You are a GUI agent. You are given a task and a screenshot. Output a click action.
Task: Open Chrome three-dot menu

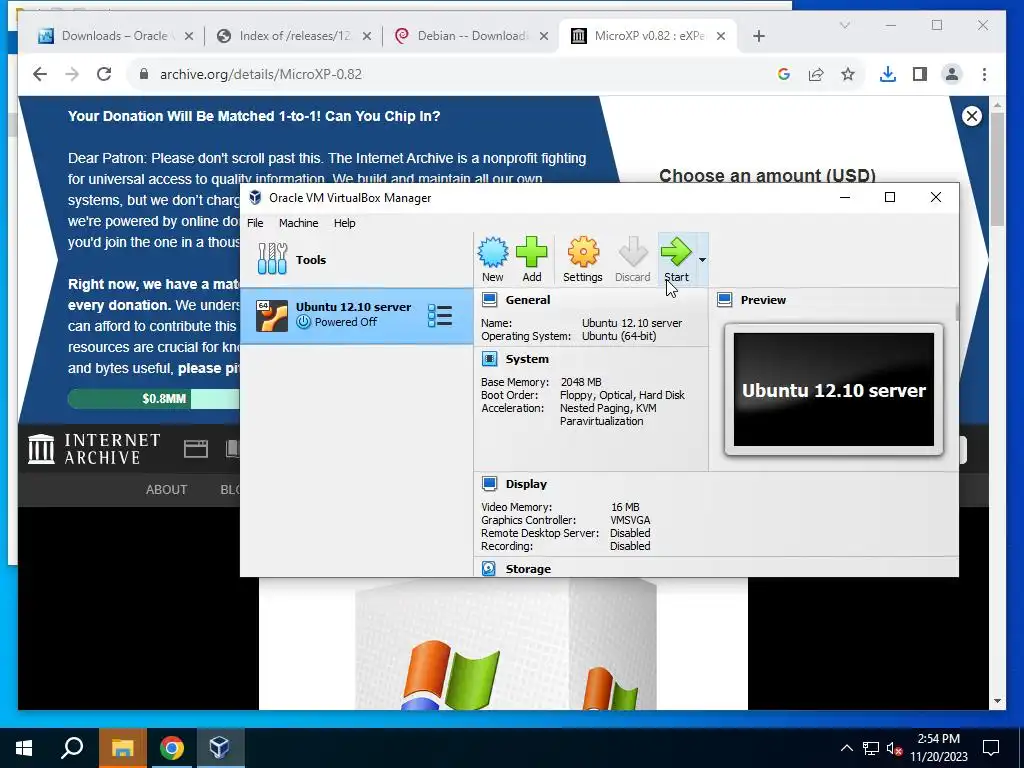point(984,74)
